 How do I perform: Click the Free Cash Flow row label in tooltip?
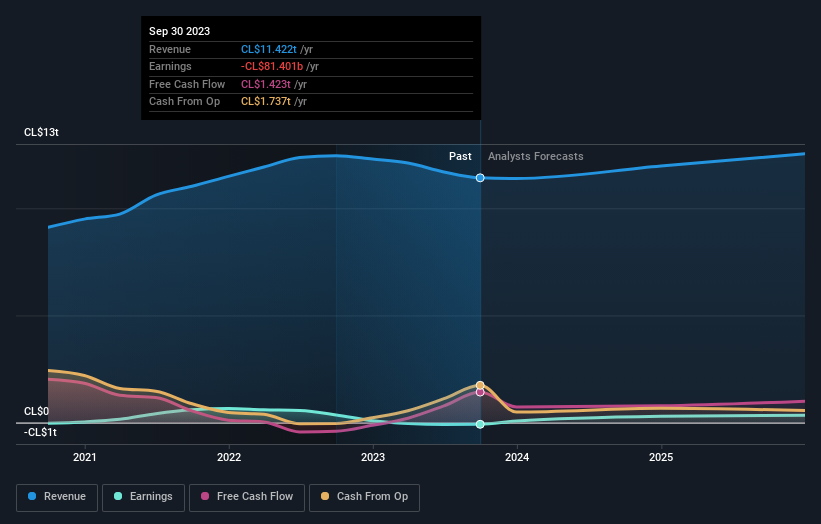click(x=187, y=84)
